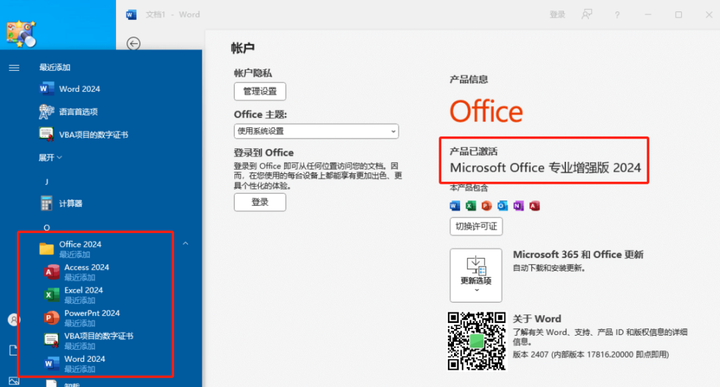Open the Office theme dropdown

316,131
